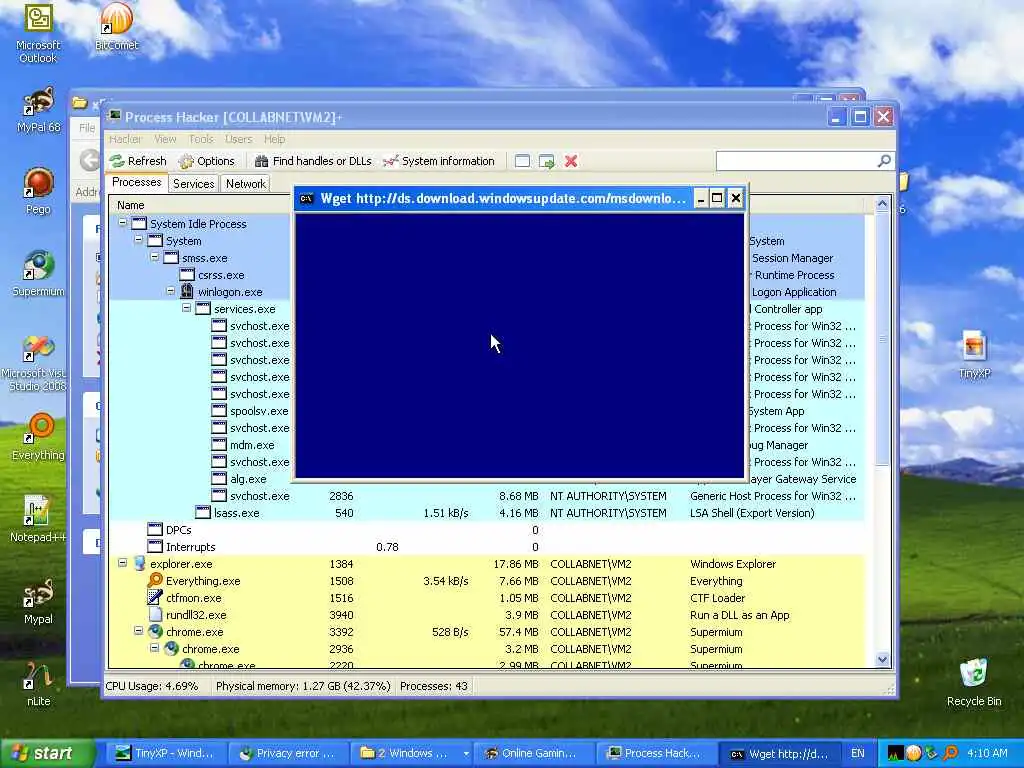This screenshot has height=768, width=1024.
Task: Open Pego desktop shortcut
Action: pos(38,192)
